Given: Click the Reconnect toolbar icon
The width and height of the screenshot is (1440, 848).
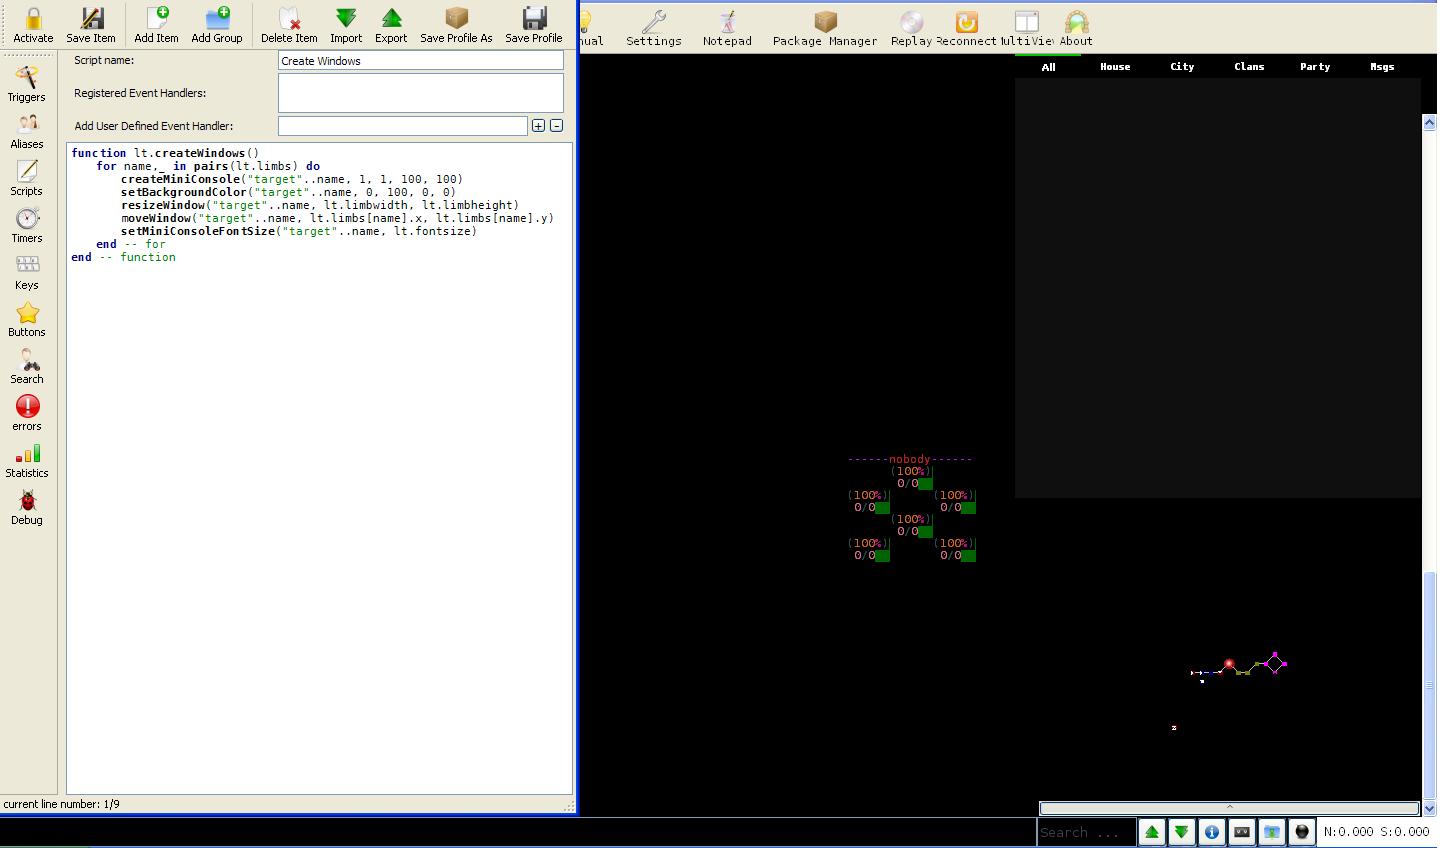Looking at the screenshot, I should [x=966, y=28].
